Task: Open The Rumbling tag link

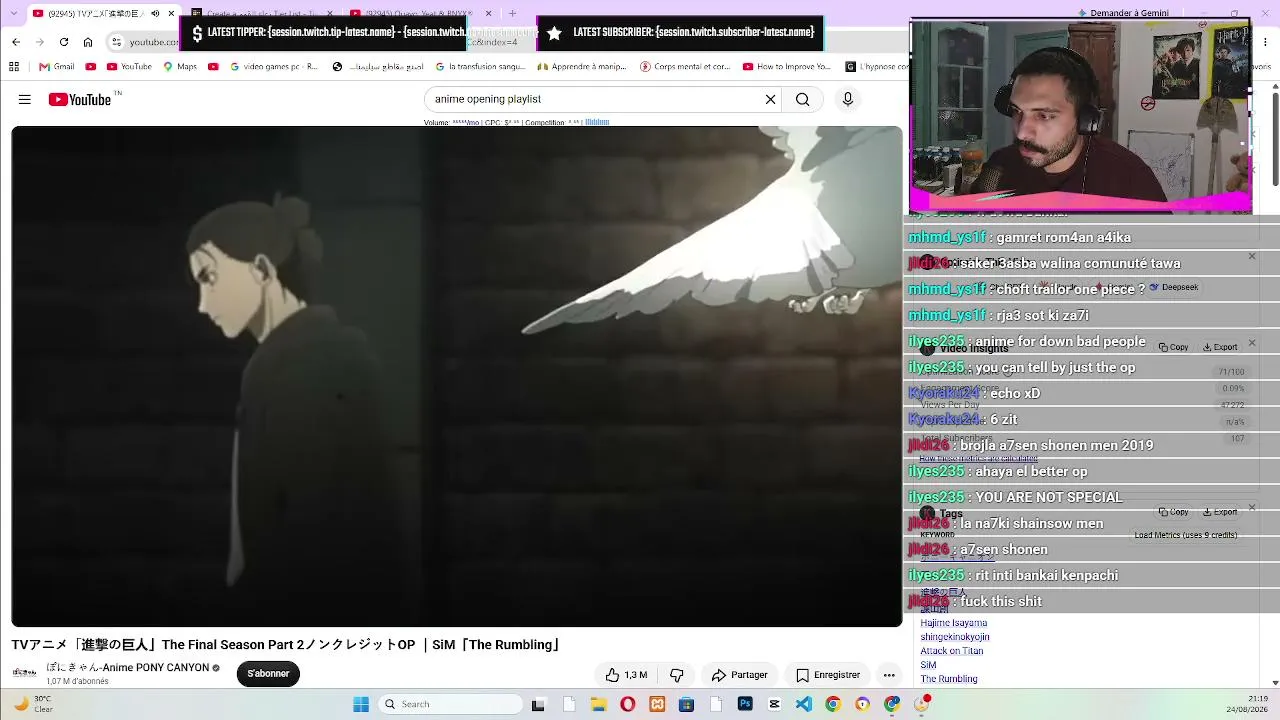Action: click(949, 679)
